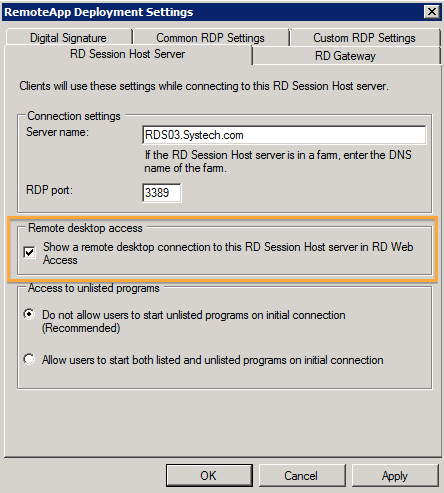Viewport: 444px width, 493px height.
Task: Choose Allow users to start listed and unlisted programs
Action: point(29,359)
